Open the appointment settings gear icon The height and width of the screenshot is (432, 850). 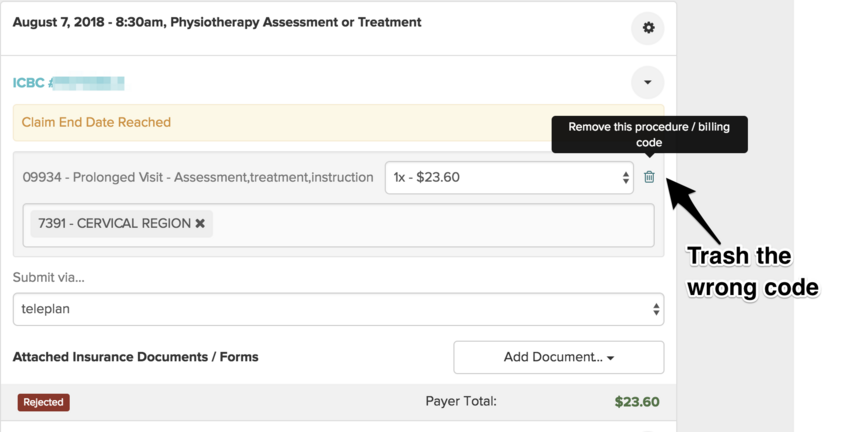click(648, 28)
